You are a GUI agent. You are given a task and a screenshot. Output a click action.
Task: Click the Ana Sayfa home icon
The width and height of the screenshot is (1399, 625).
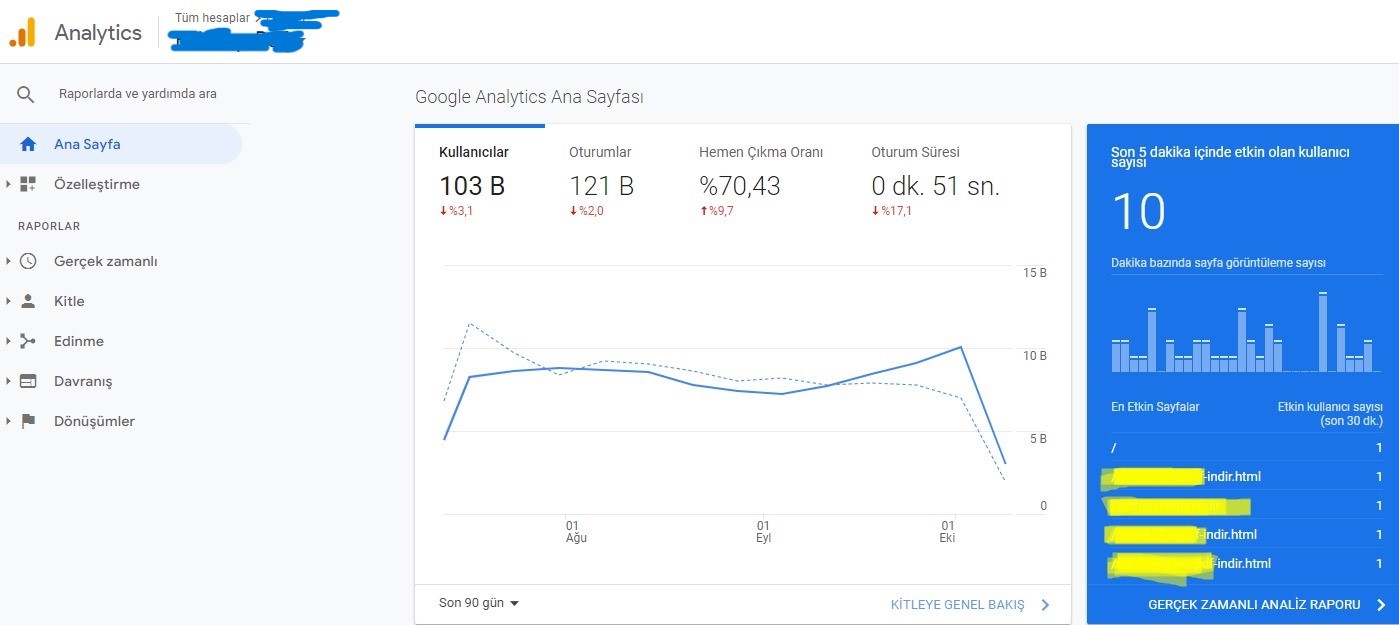pos(28,144)
